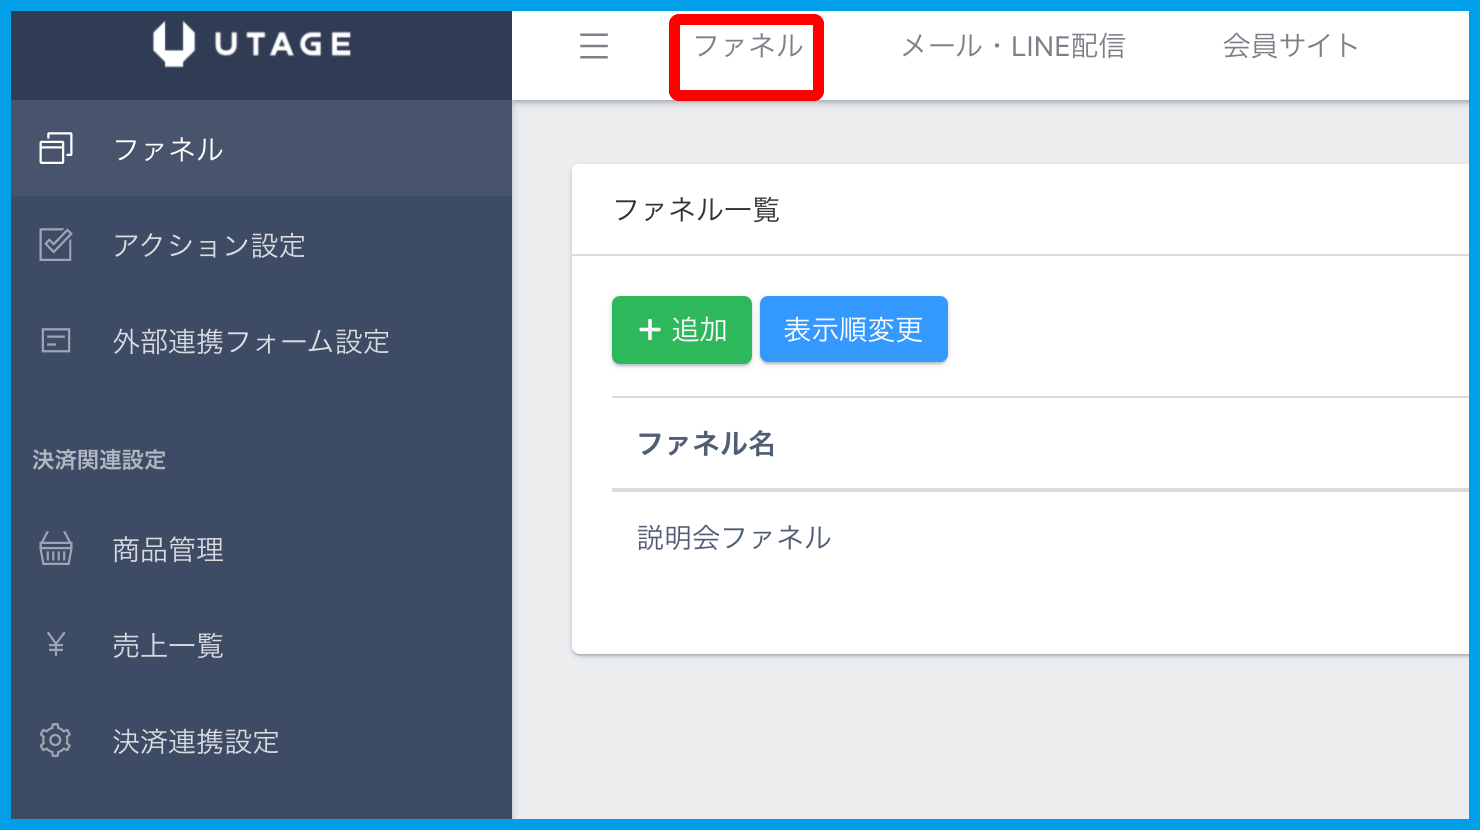The width and height of the screenshot is (1480, 830).
Task: Click the ファネル名 column header
Action: [706, 443]
